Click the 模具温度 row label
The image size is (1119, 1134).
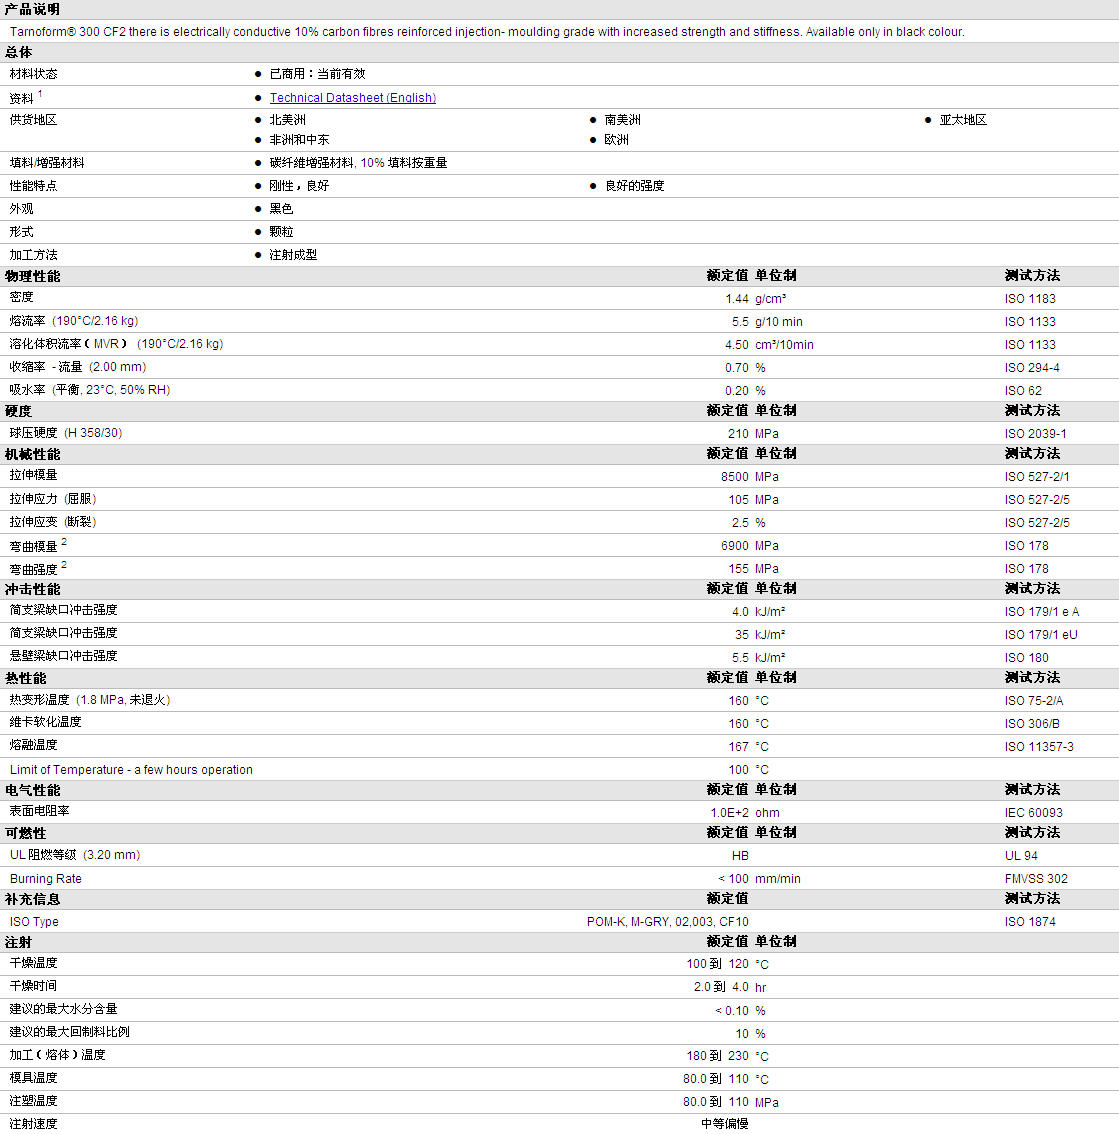[x=33, y=1078]
